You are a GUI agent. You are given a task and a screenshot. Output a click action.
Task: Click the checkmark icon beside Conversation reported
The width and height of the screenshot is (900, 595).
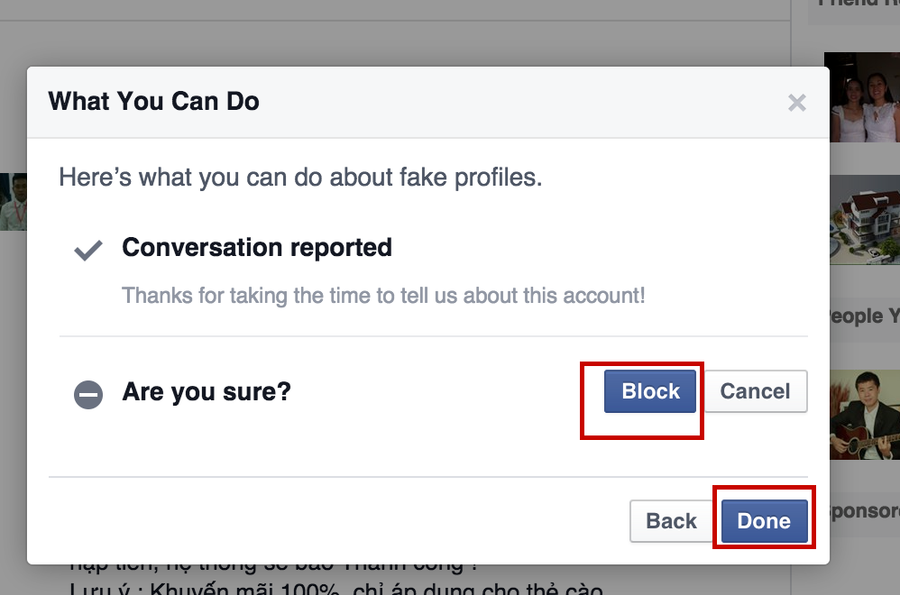pyautogui.click(x=89, y=250)
